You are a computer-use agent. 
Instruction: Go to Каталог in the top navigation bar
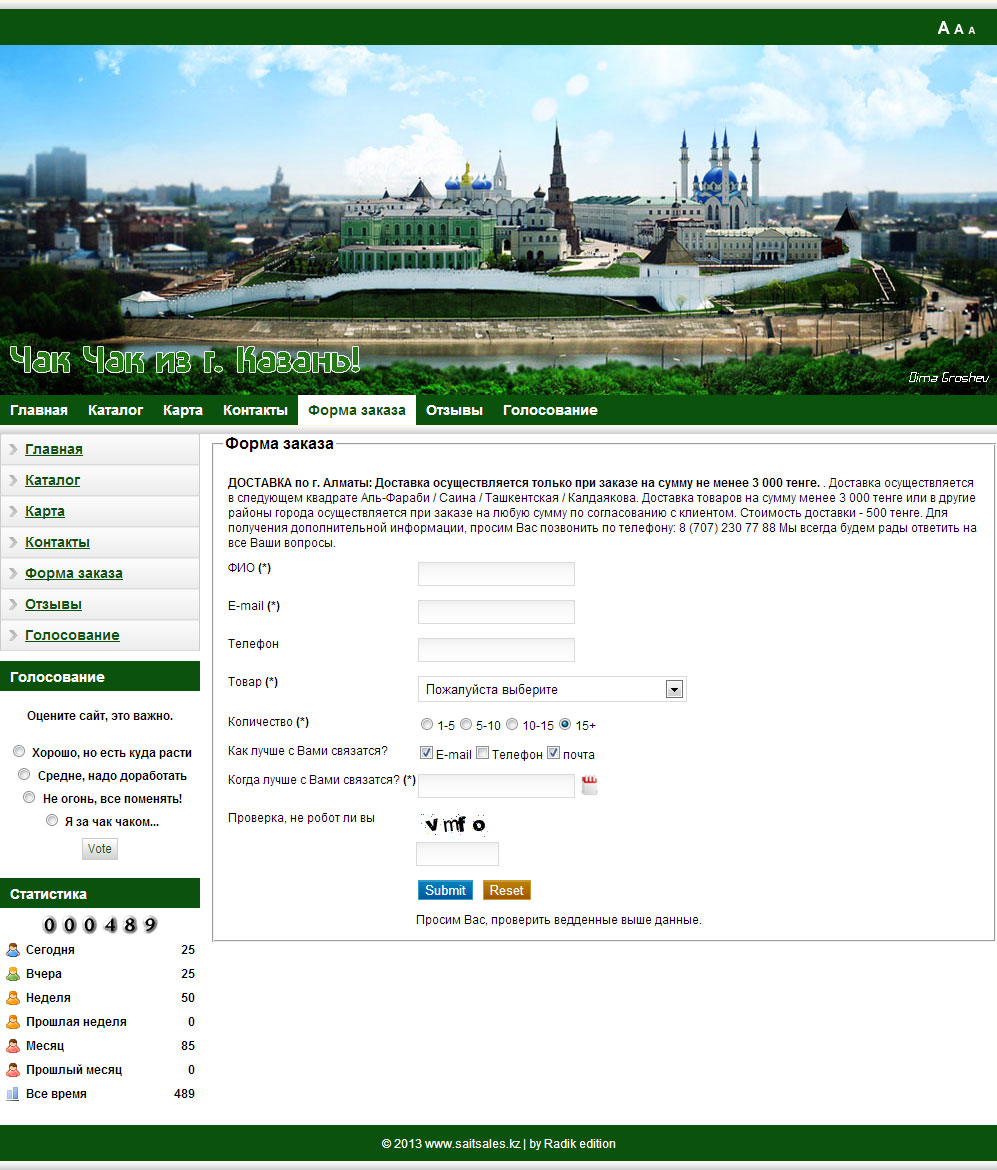tap(115, 410)
